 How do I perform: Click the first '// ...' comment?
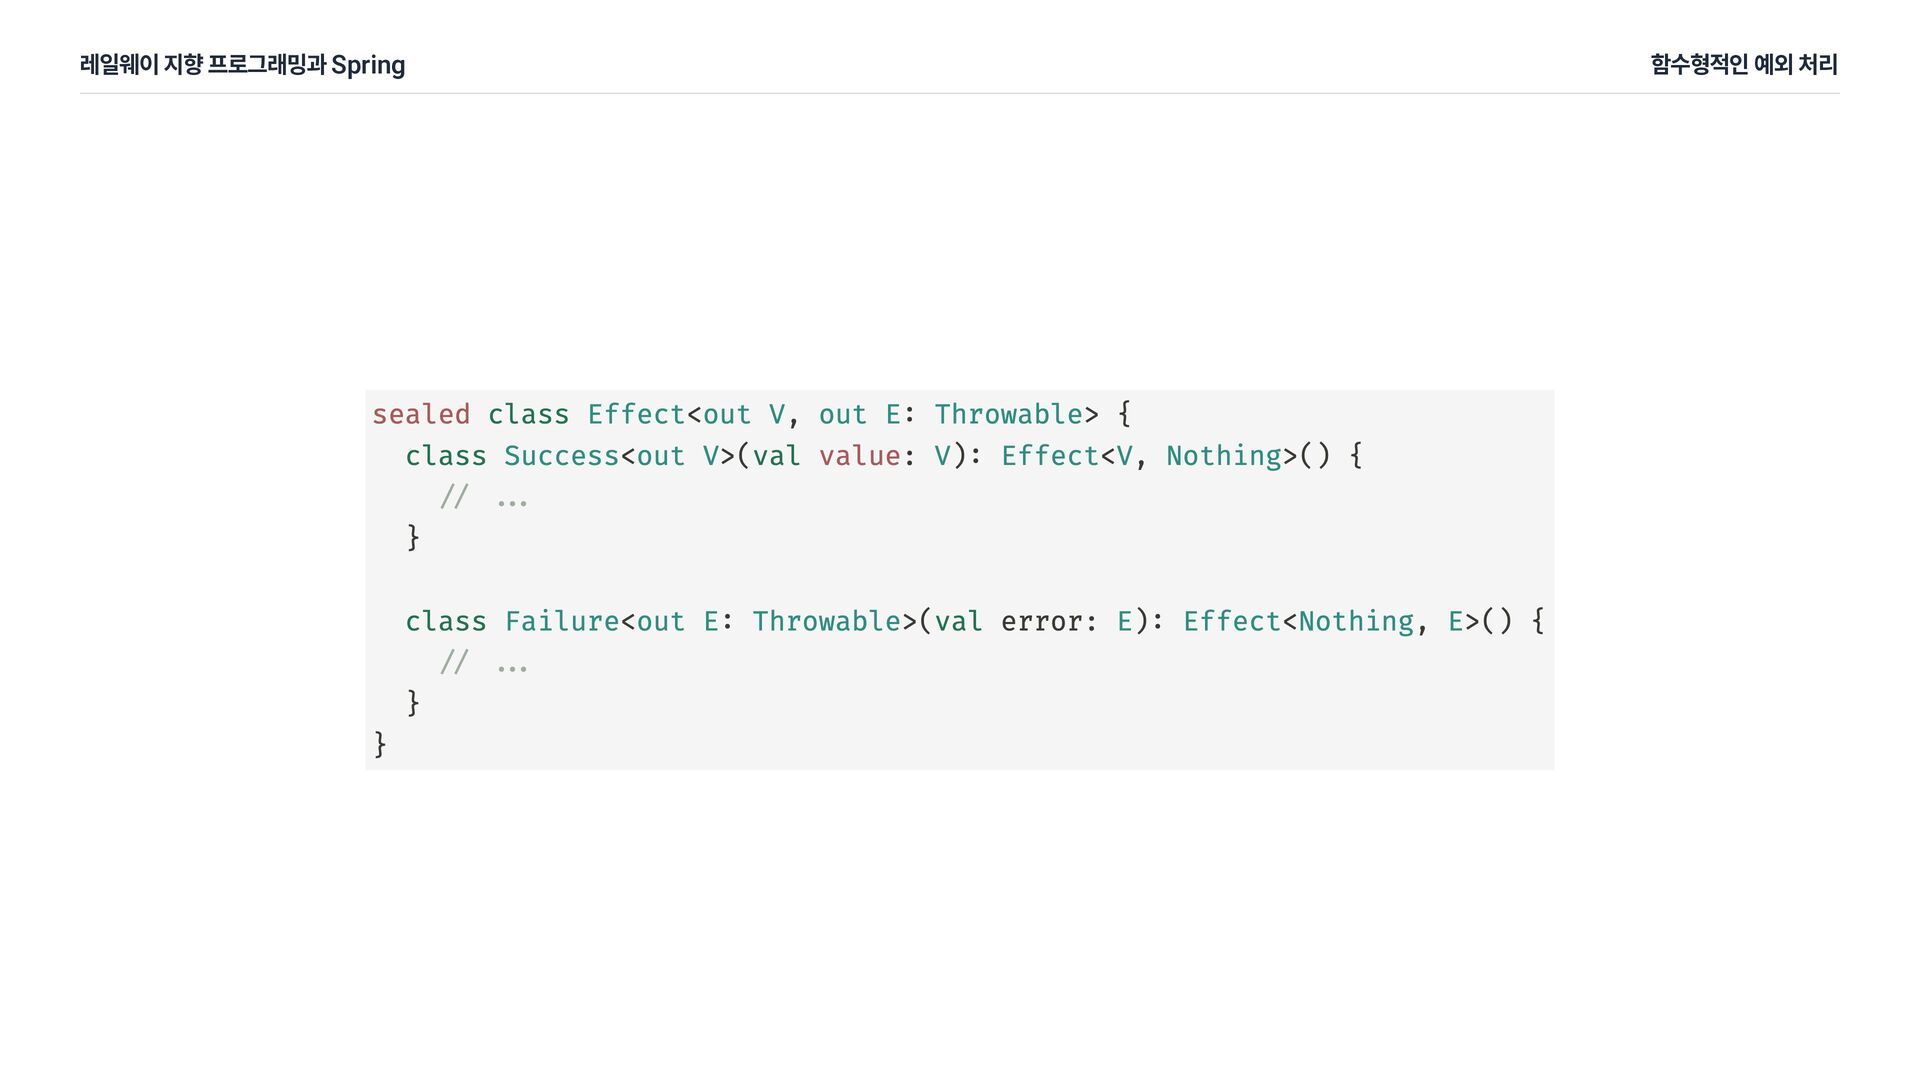coord(484,497)
